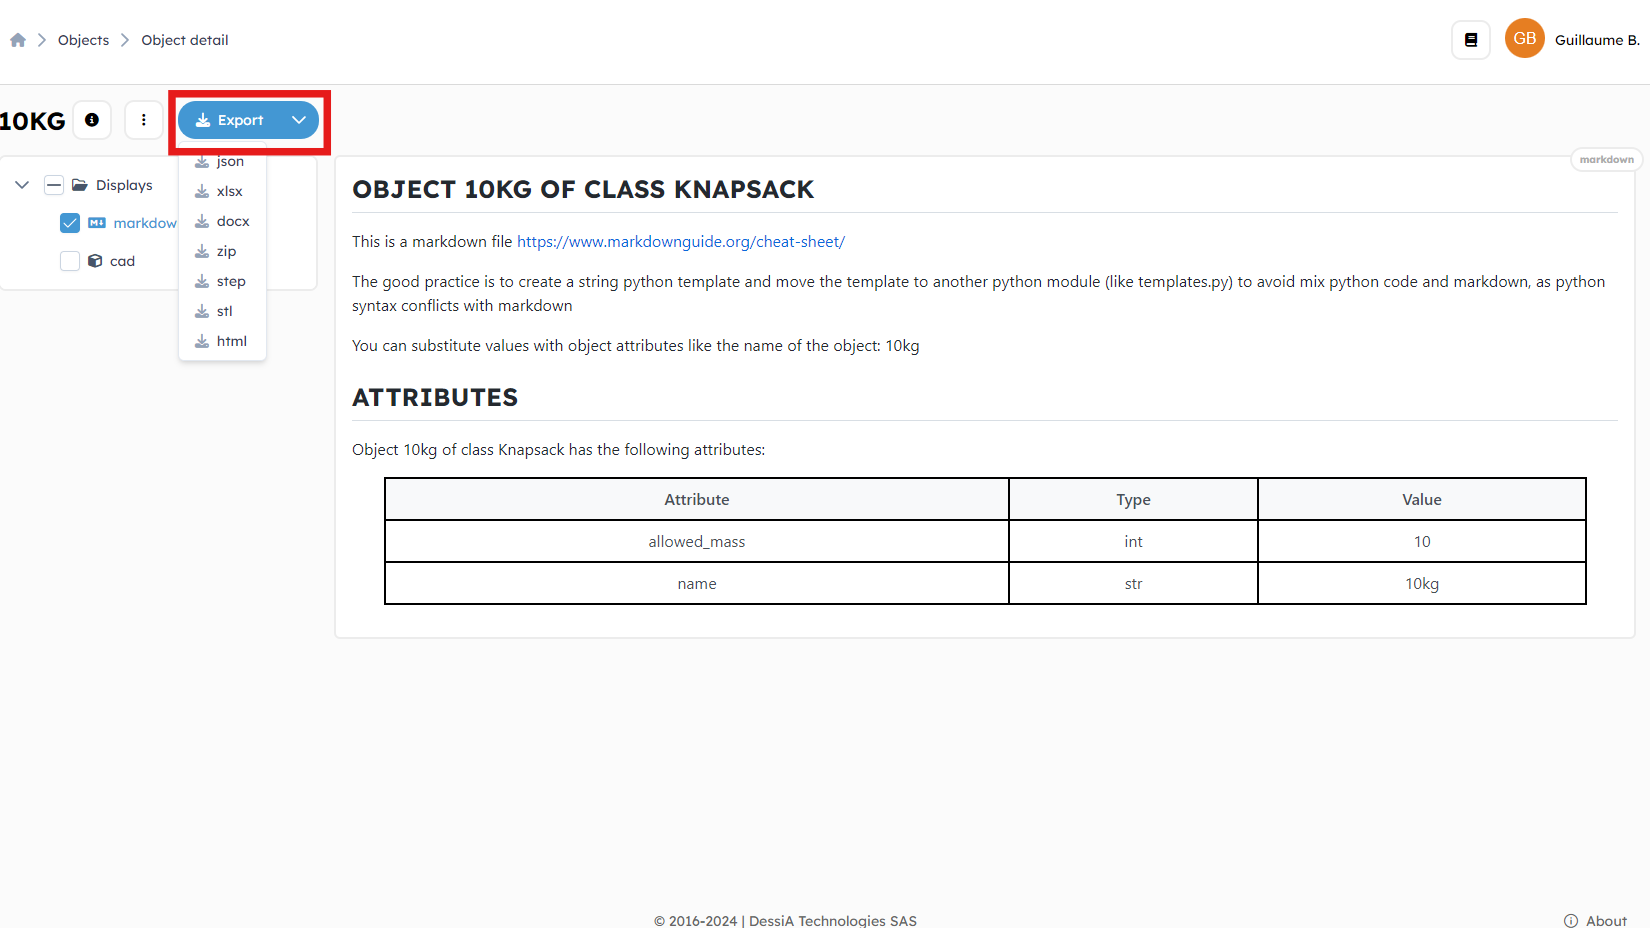
Task: Click the Export button
Action: point(231,120)
